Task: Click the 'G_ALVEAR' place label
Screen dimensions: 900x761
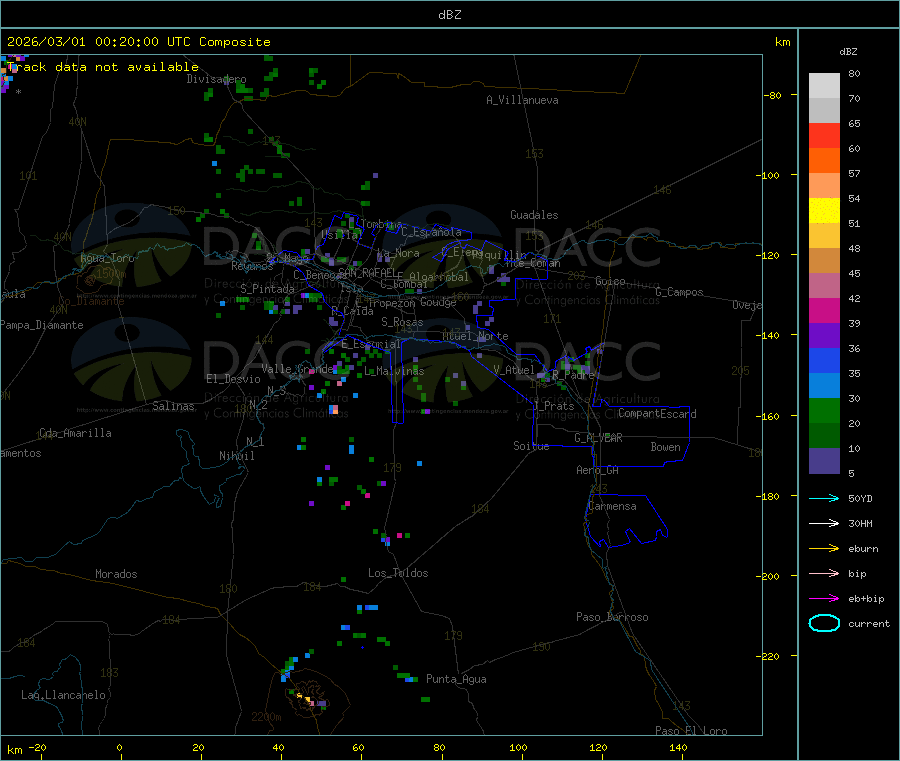Action: pyautogui.click(x=598, y=438)
